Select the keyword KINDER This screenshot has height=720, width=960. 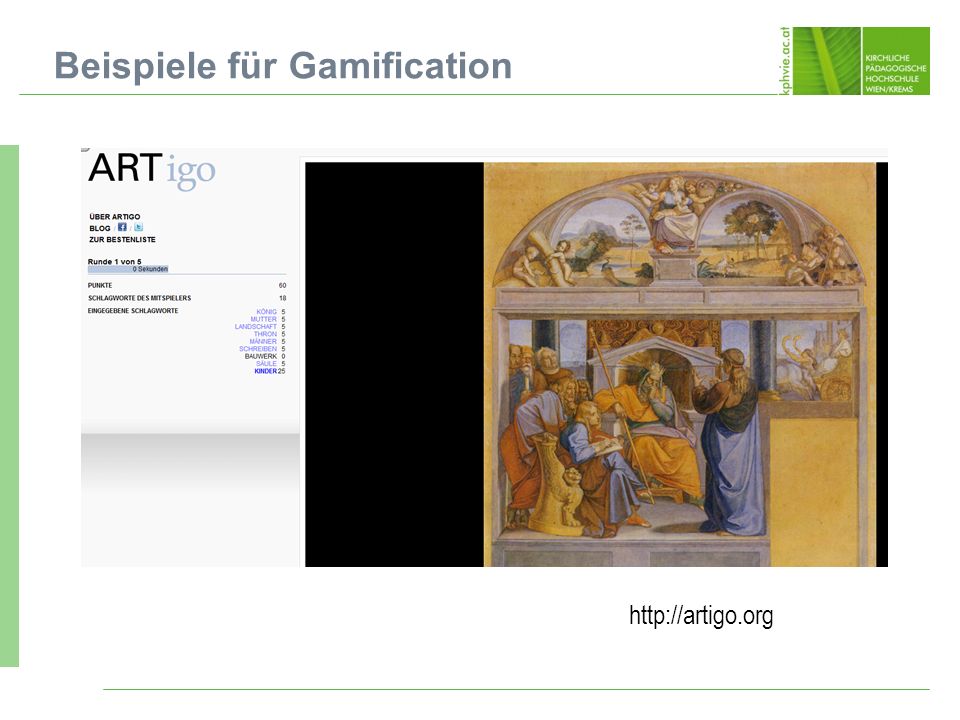pos(266,371)
